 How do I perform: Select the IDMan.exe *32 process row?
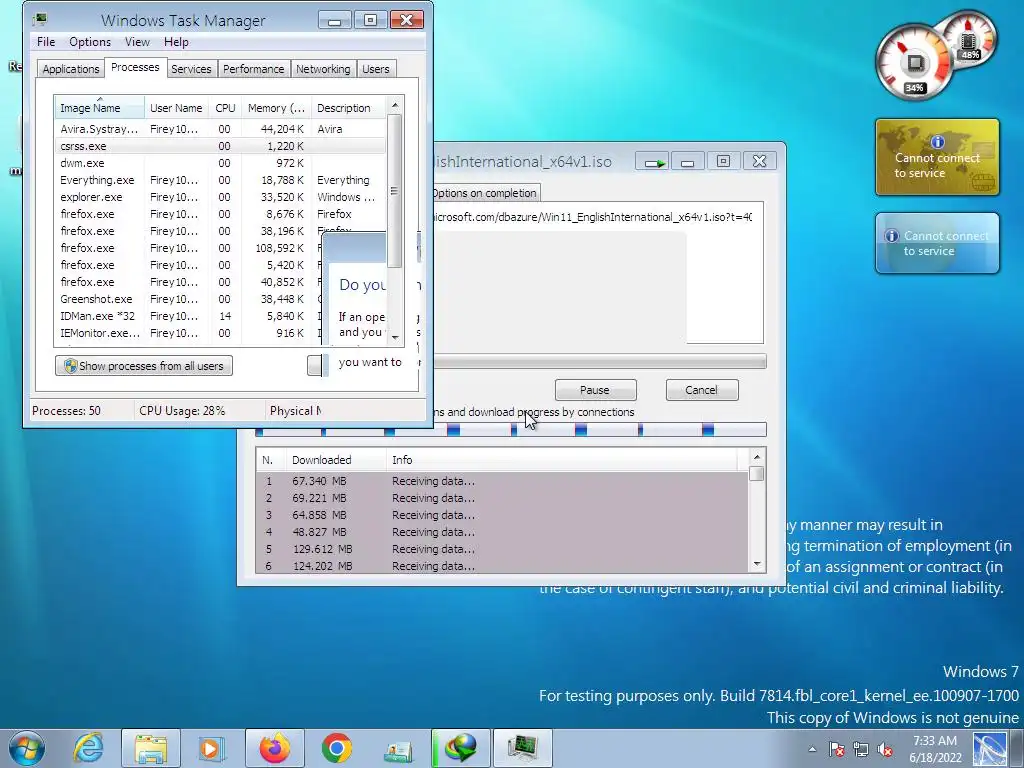188,316
